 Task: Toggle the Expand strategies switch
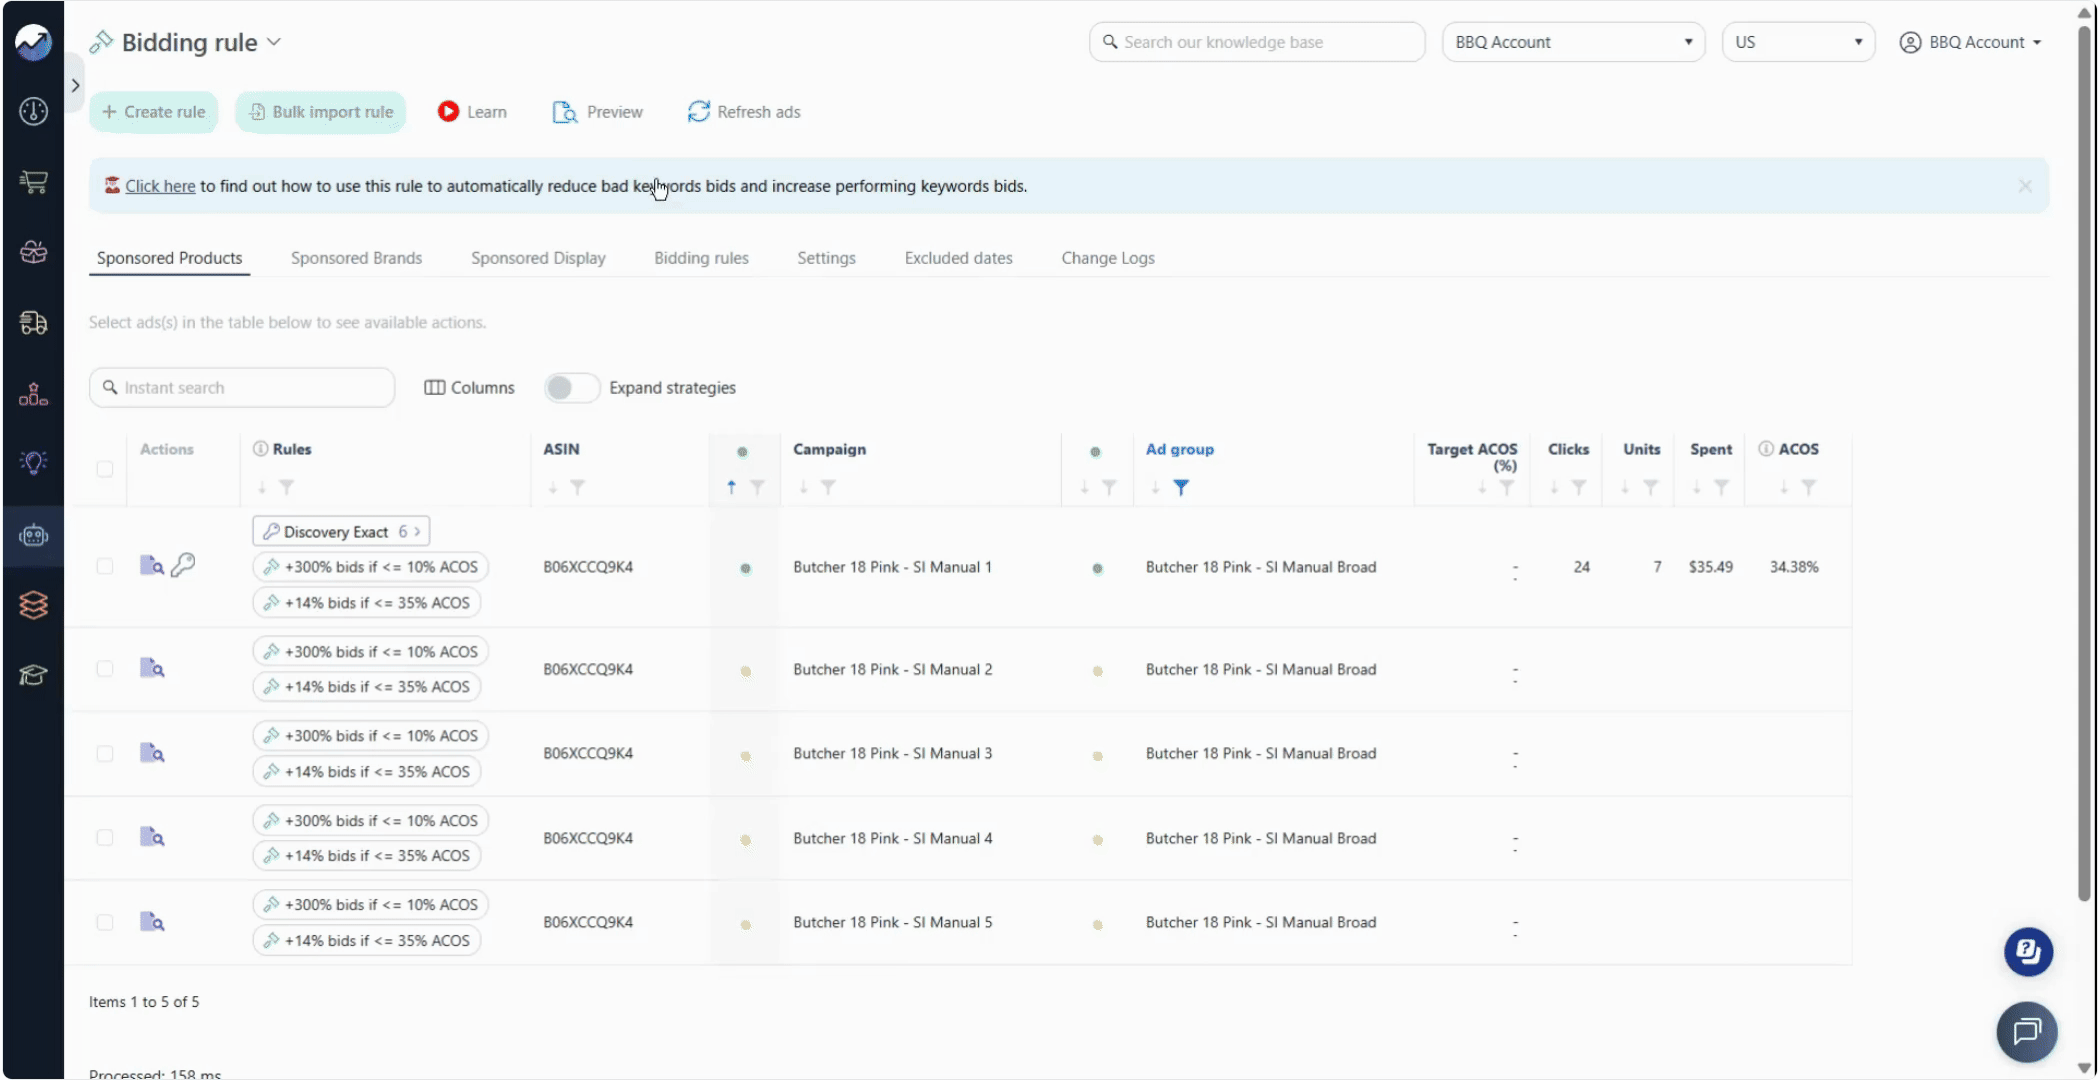point(572,388)
